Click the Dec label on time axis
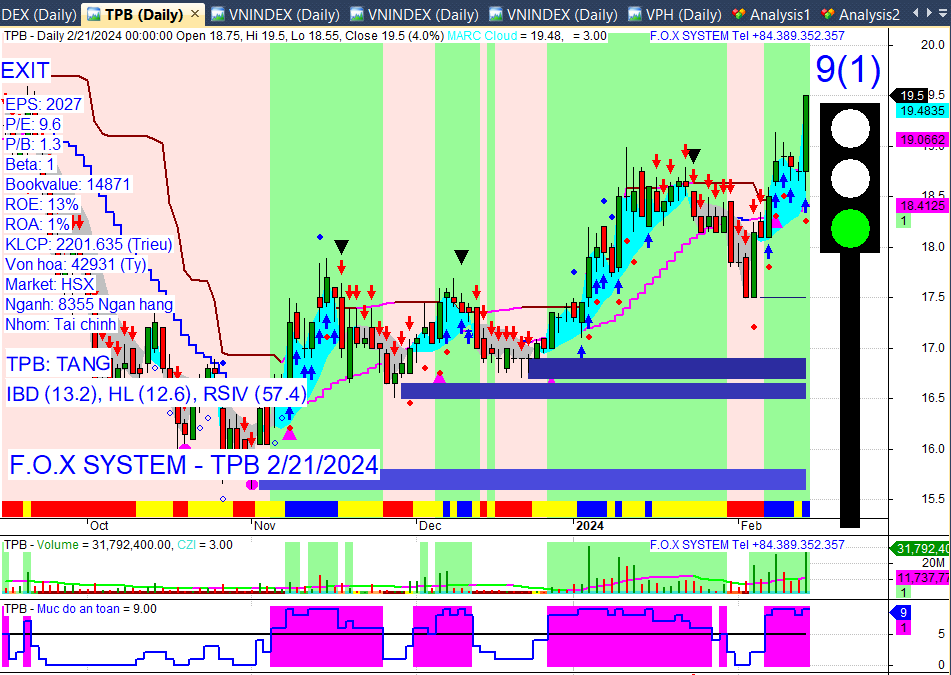The height and width of the screenshot is (675, 951). point(429,525)
